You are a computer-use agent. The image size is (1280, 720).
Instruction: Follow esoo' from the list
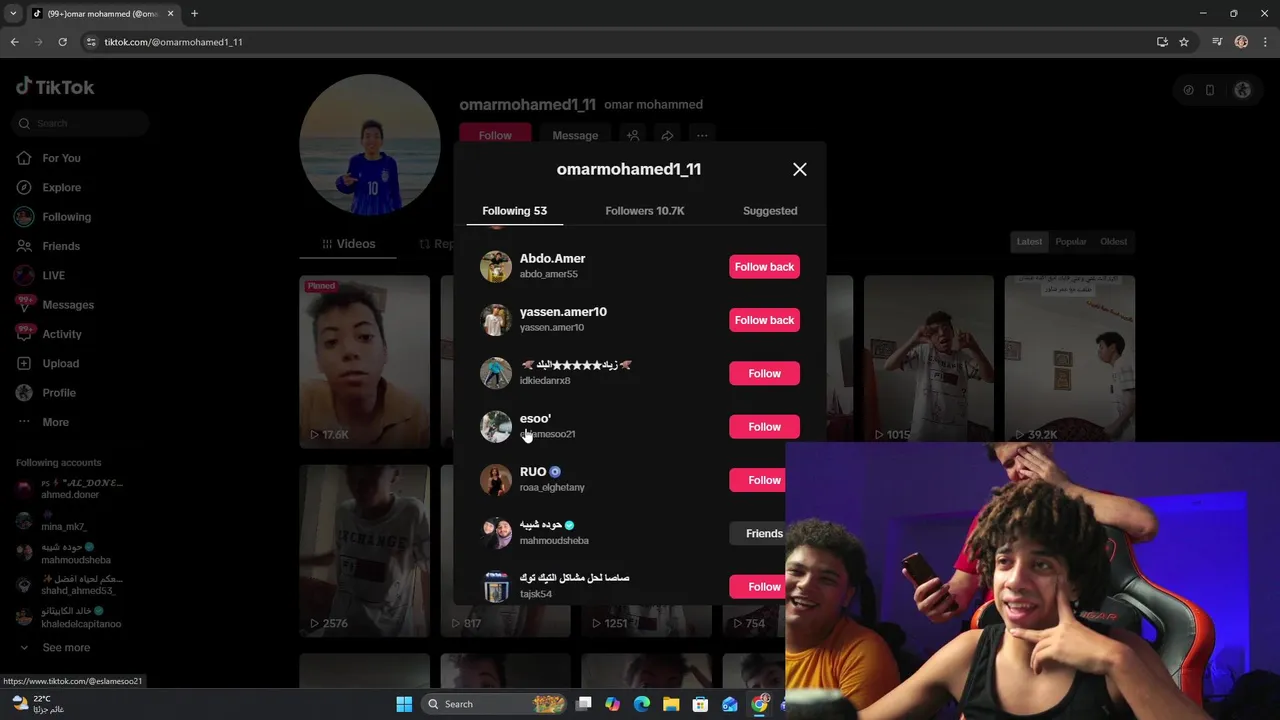[x=764, y=427]
